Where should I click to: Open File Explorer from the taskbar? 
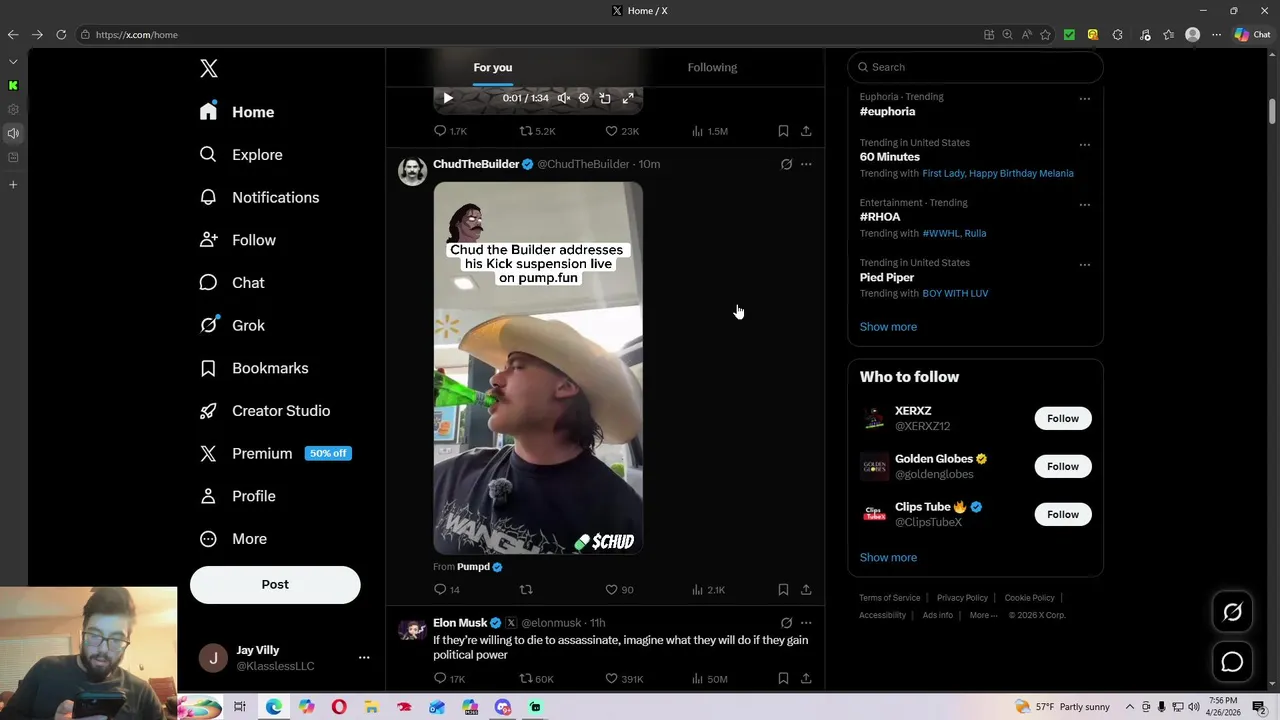point(371,707)
